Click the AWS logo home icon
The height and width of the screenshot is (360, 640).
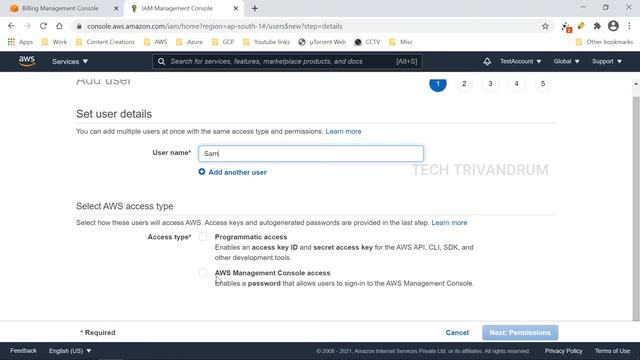27,61
